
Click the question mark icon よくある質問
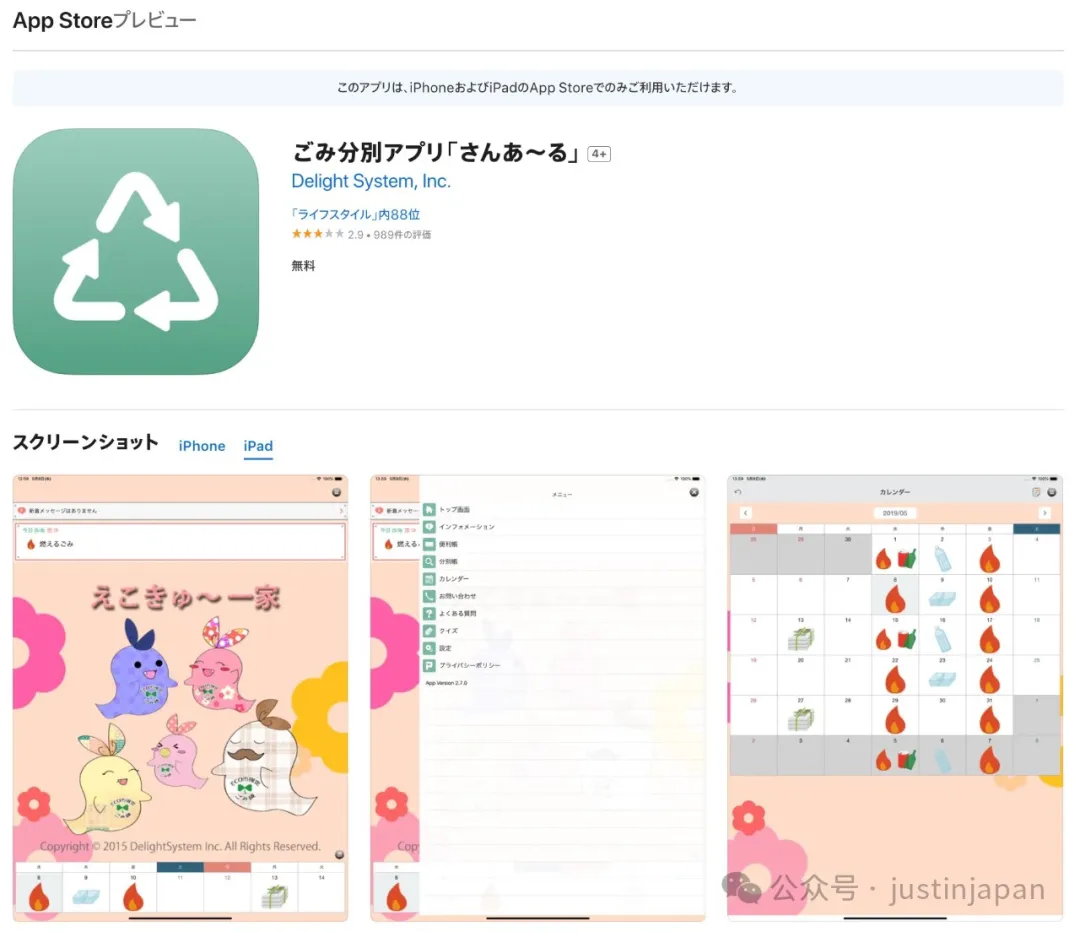coord(429,613)
